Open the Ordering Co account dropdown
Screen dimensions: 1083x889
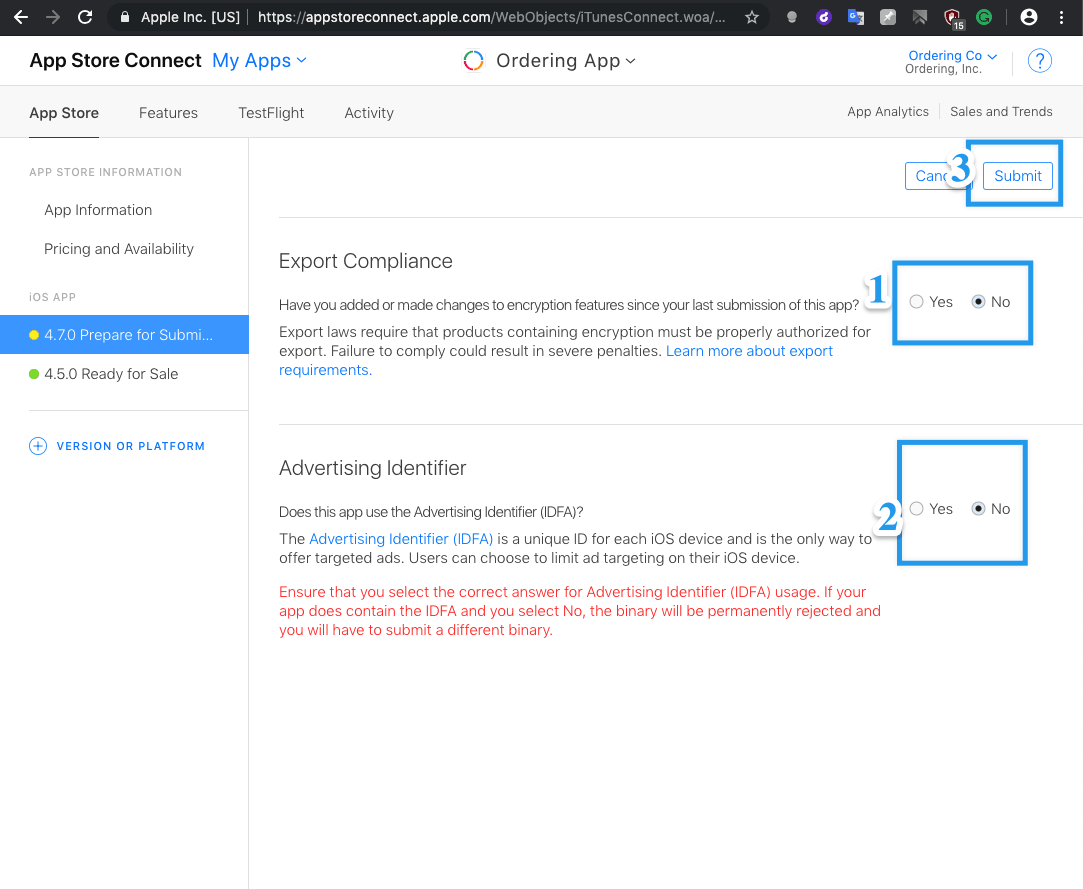click(x=952, y=55)
